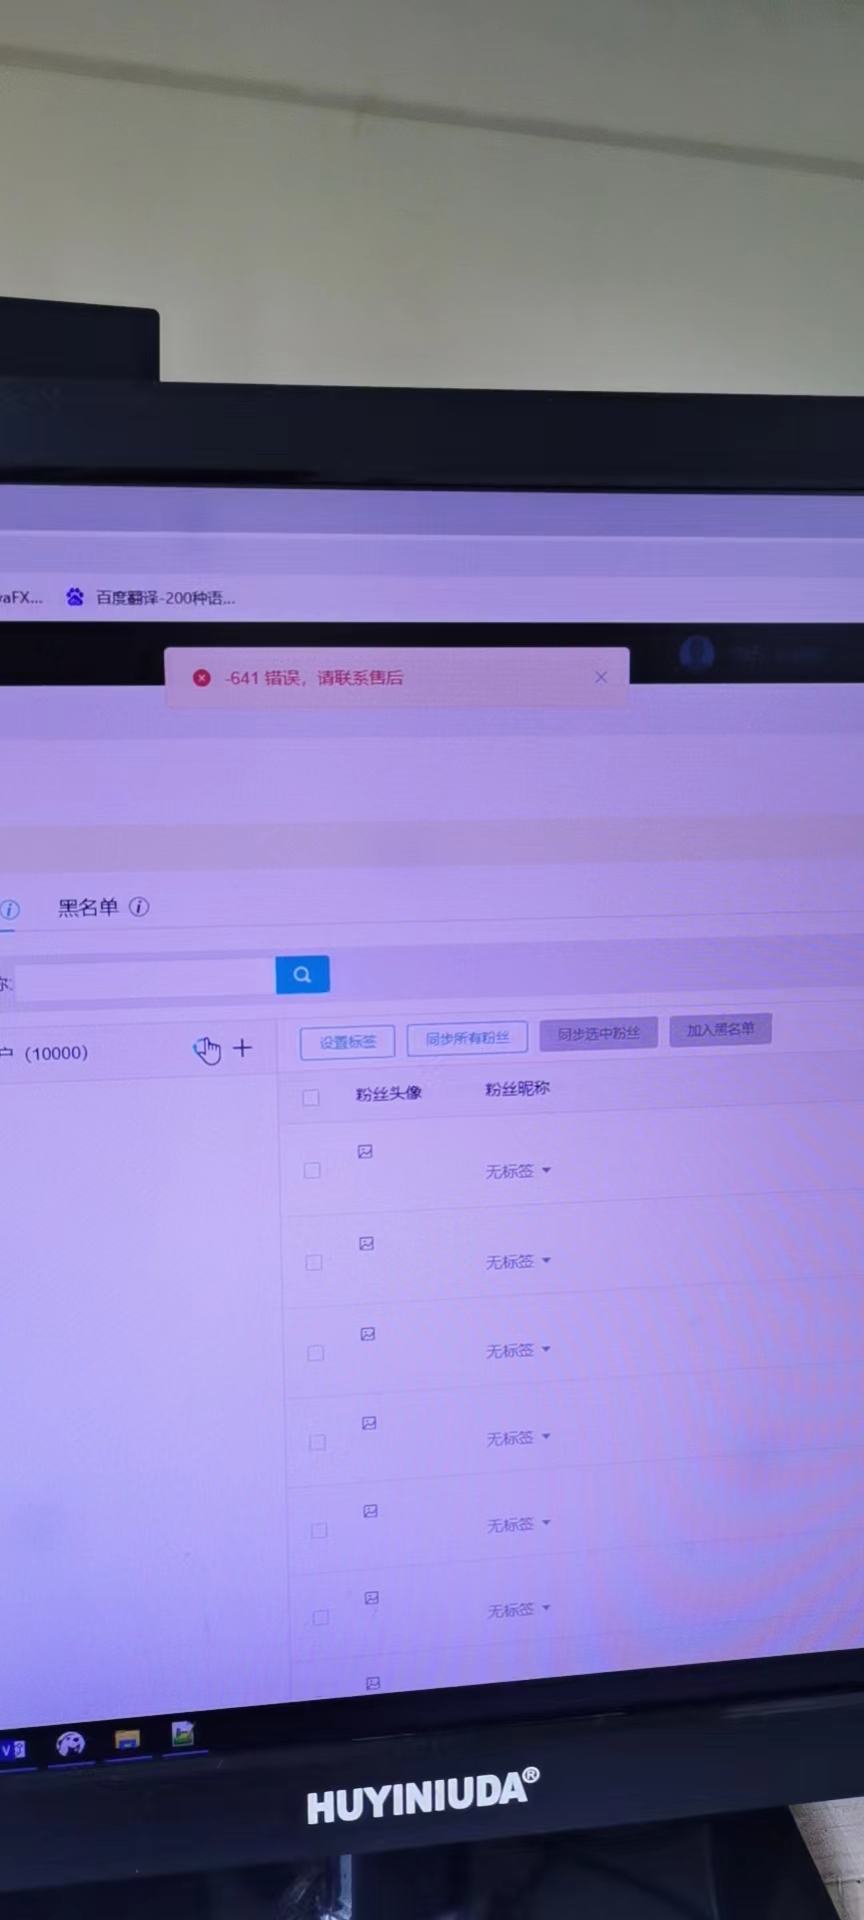
Task: Click the broken avatar image in third row
Action: pos(368,1334)
